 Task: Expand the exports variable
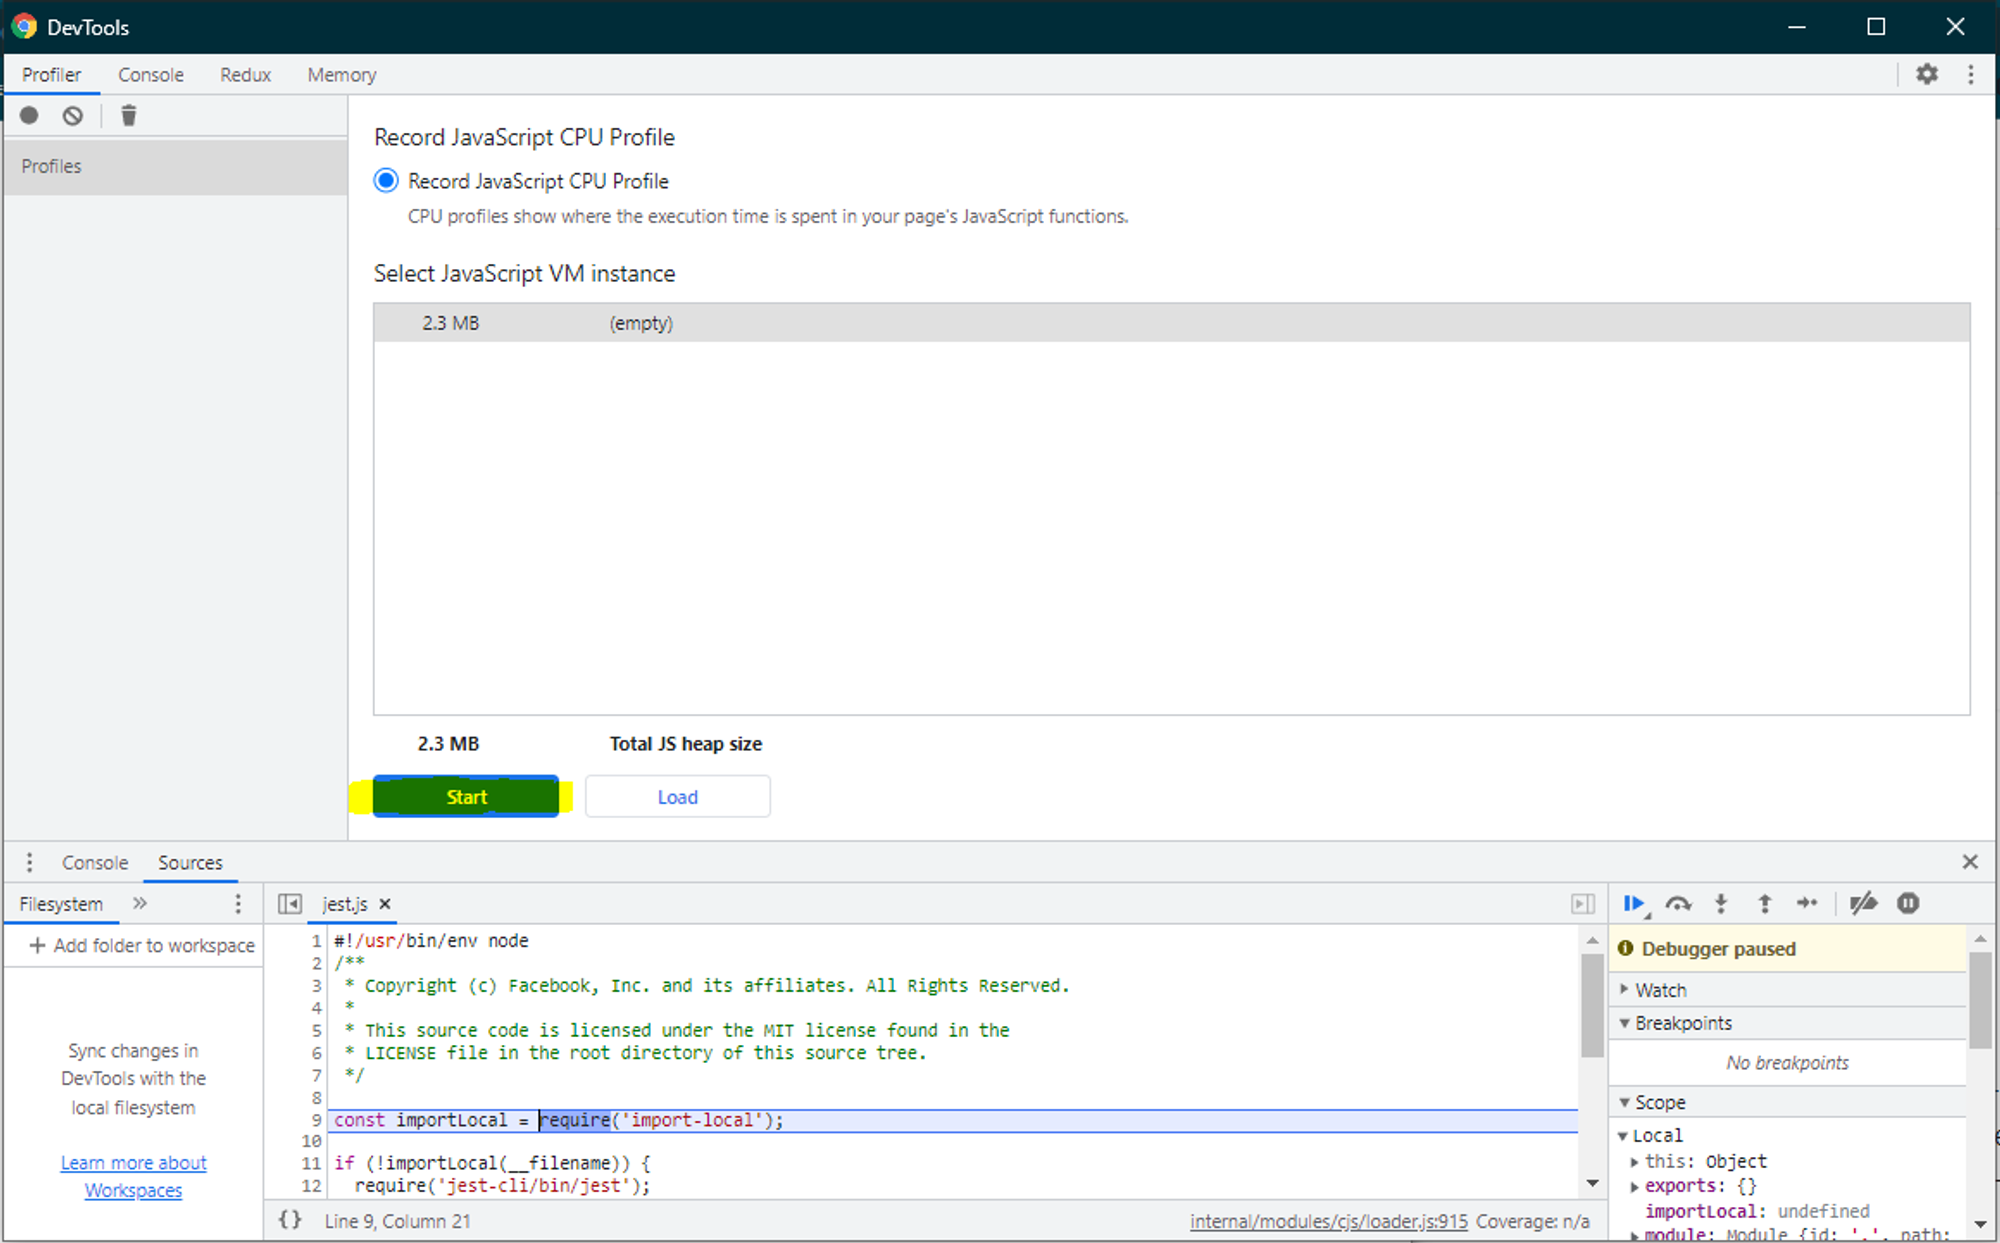[1634, 1187]
